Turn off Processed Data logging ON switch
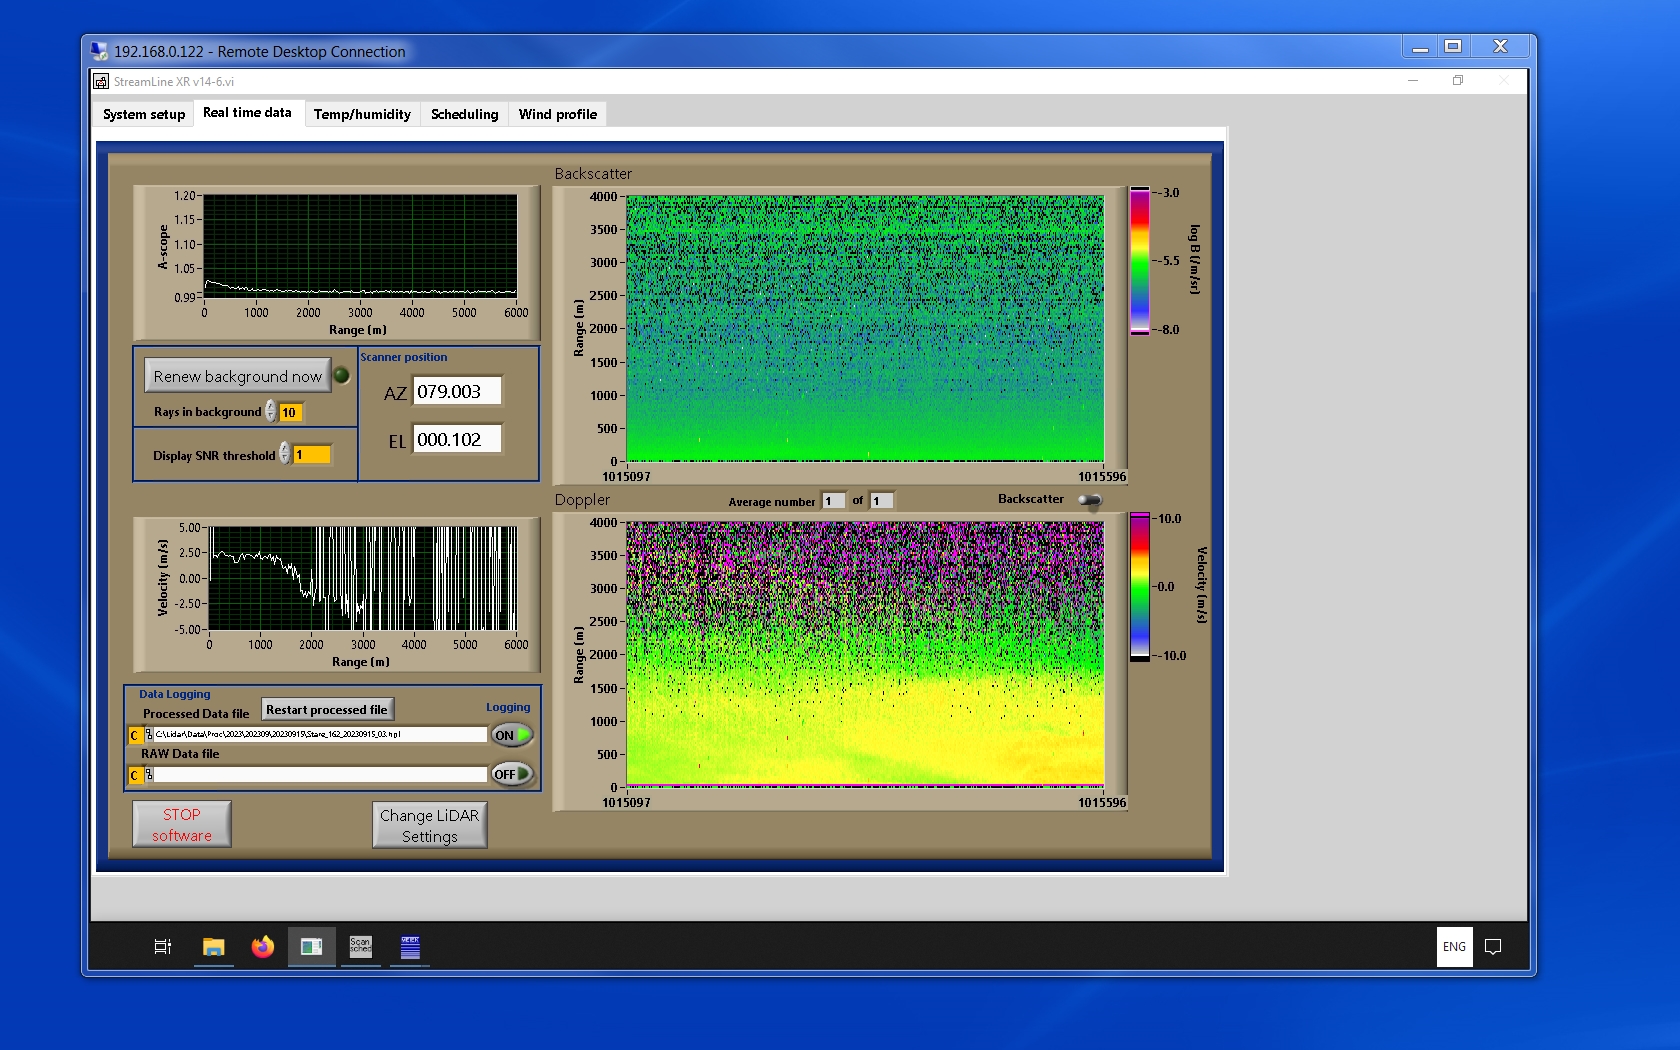The width and height of the screenshot is (1680, 1050). (x=511, y=735)
